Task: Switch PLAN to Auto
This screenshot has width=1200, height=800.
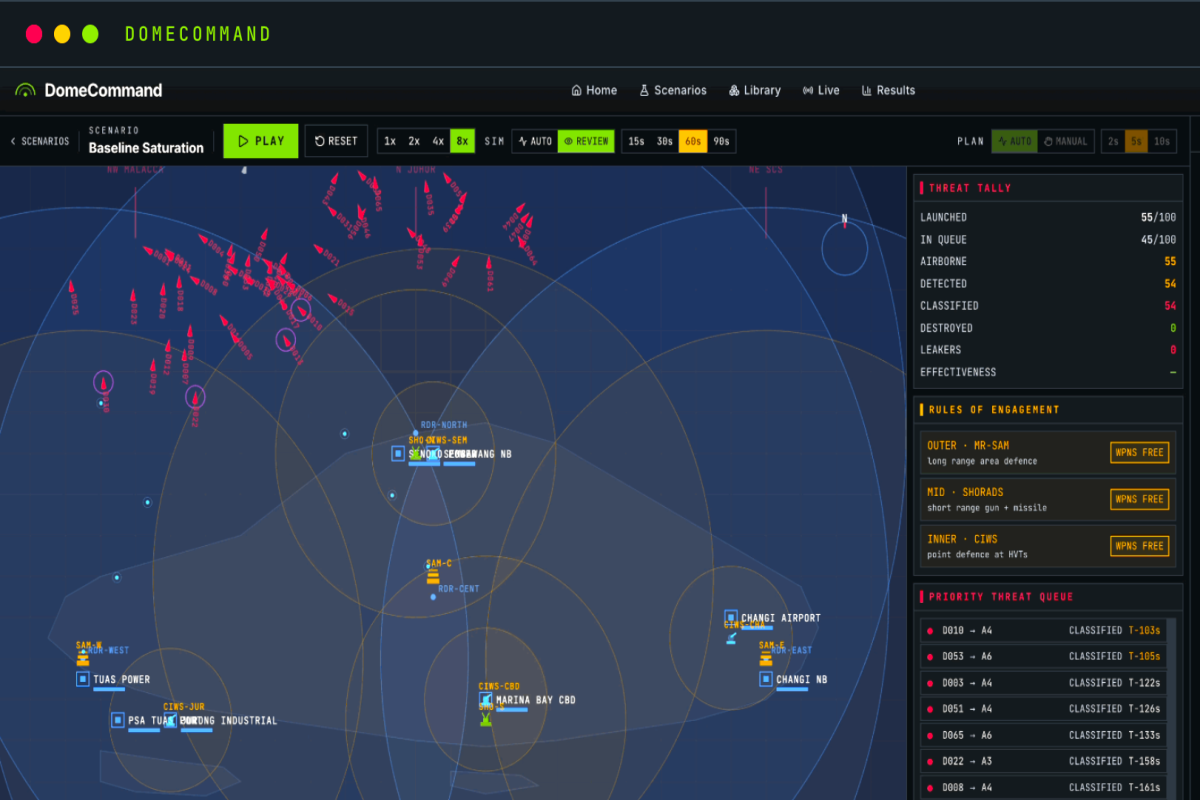Action: pyautogui.click(x=1014, y=141)
